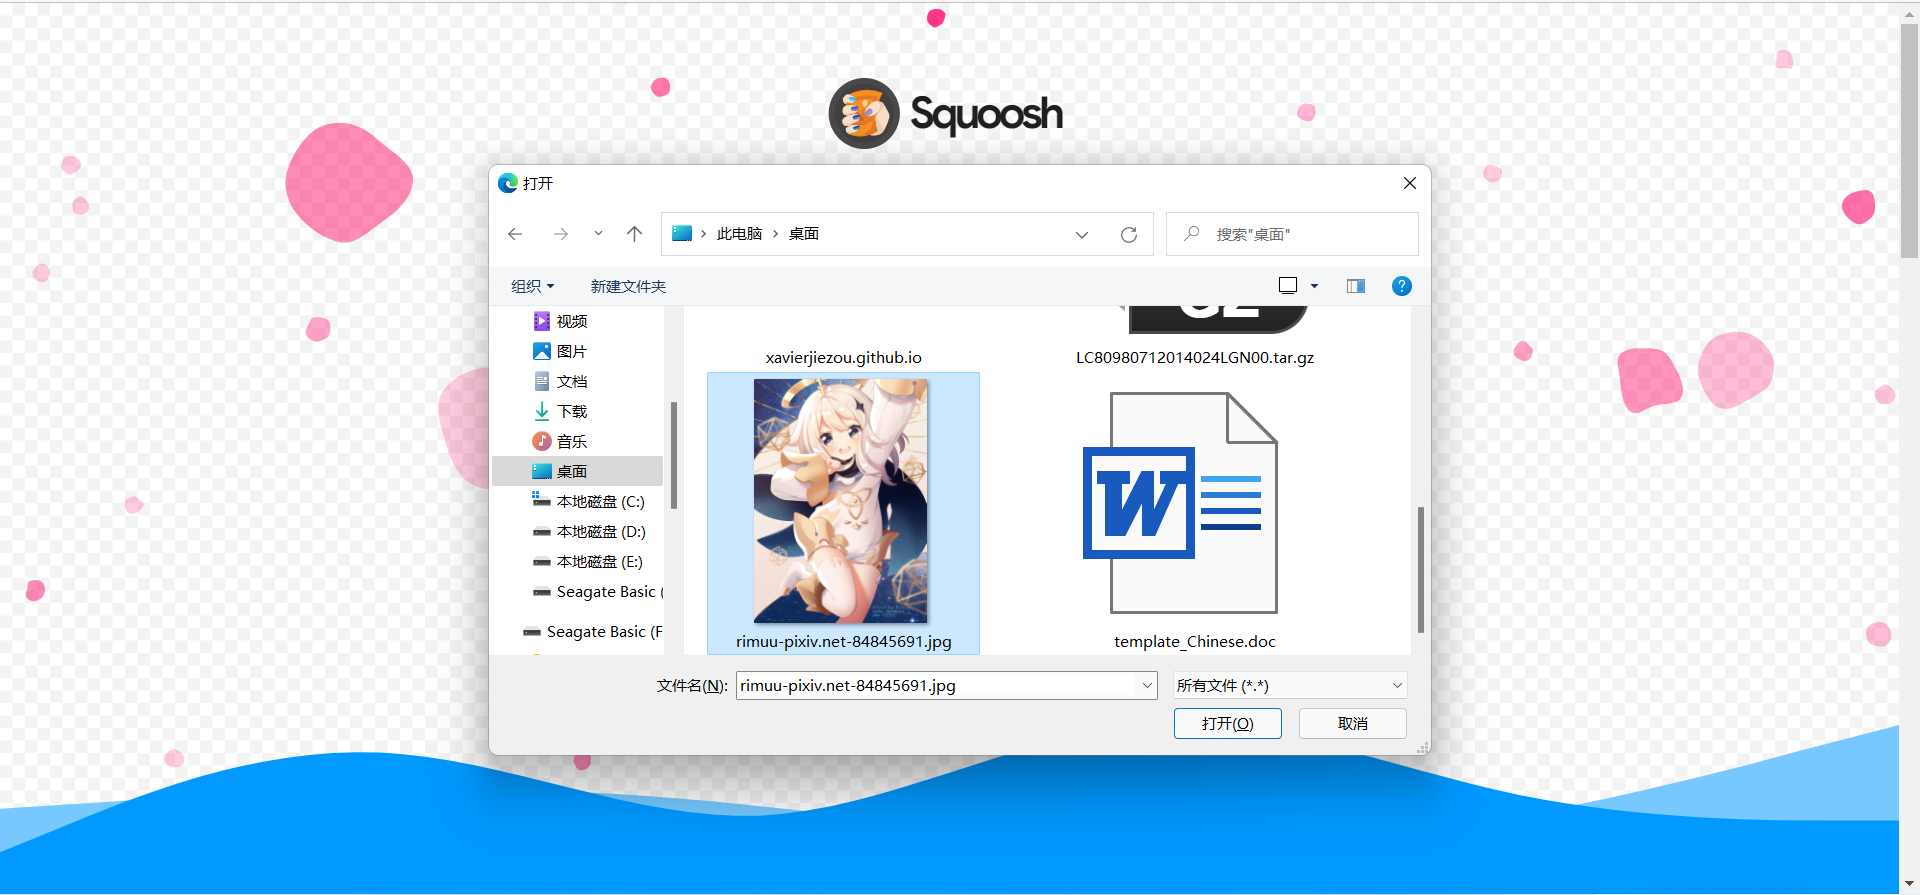This screenshot has width=1920, height=895.
Task: Expand the file name dropdown arrow
Action: pyautogui.click(x=1147, y=685)
